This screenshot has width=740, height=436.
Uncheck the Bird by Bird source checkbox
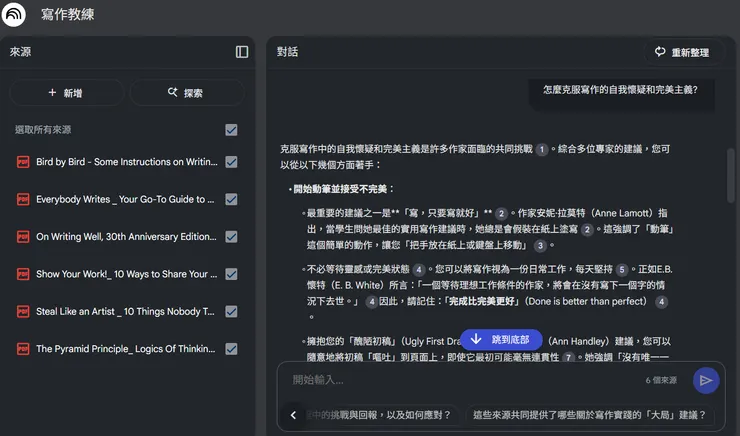pos(231,162)
